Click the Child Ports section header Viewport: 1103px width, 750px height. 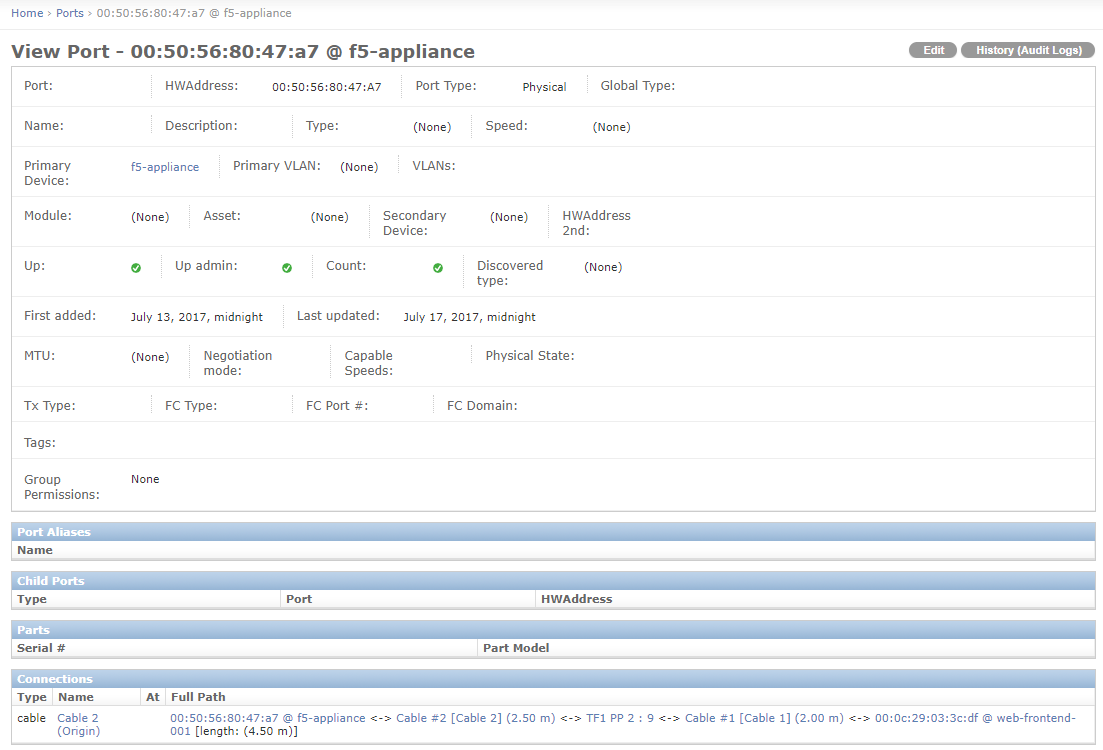tap(51, 581)
